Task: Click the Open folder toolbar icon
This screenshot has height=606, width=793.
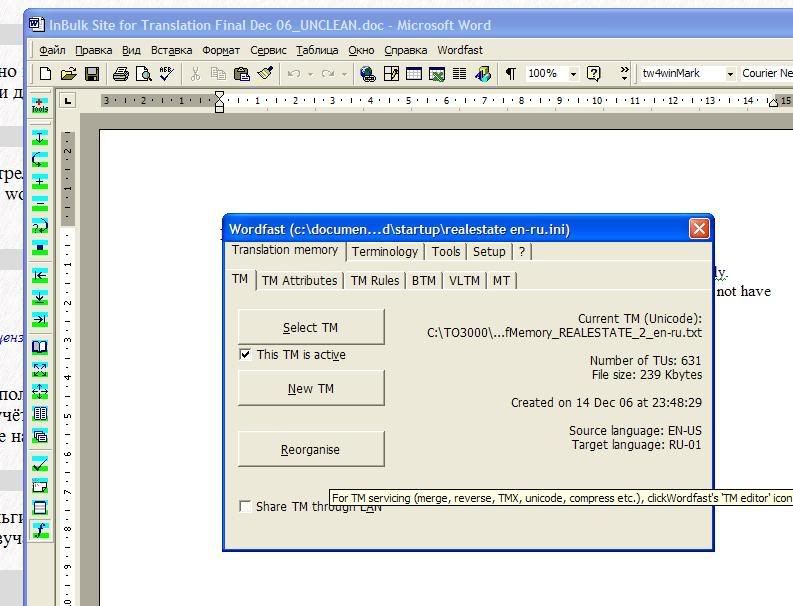Action: 68,74
